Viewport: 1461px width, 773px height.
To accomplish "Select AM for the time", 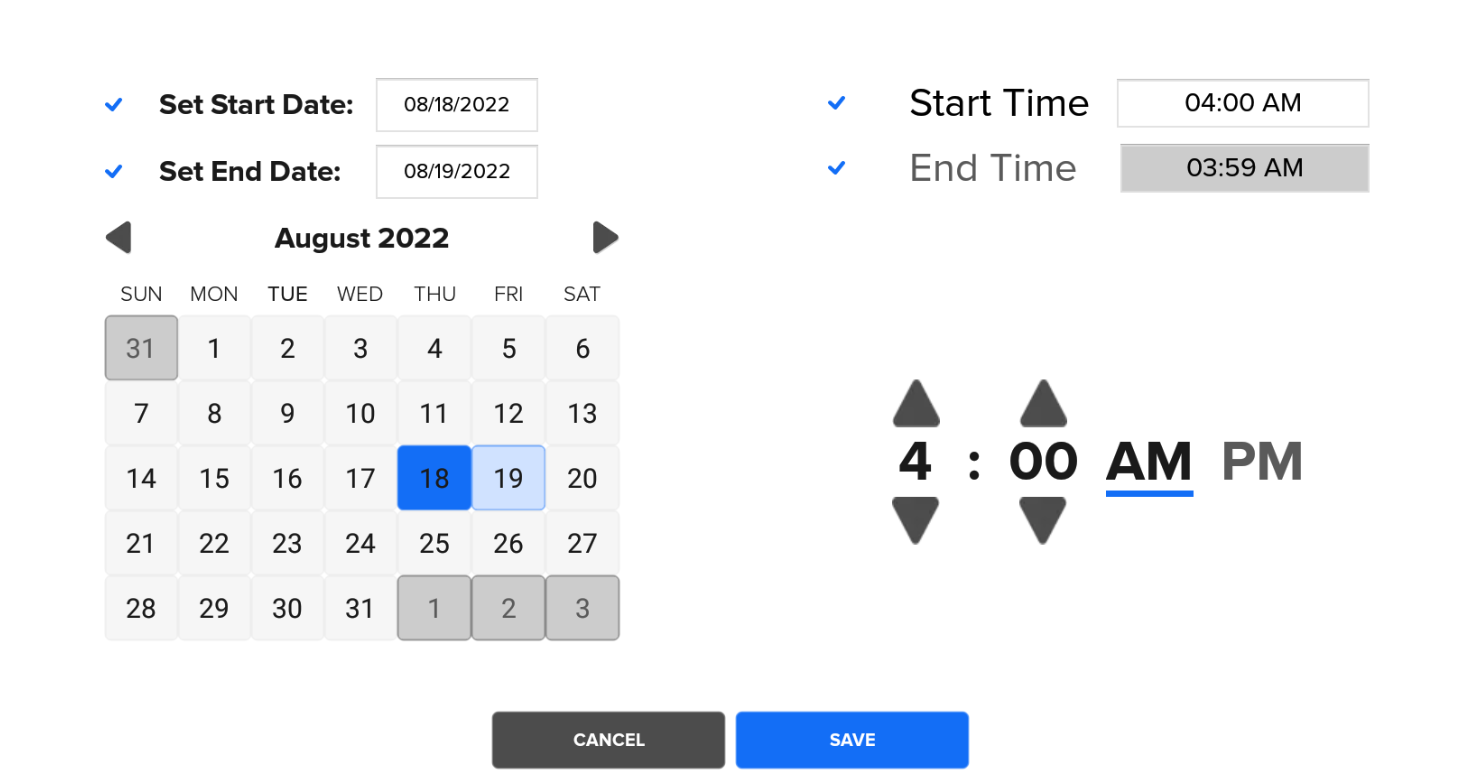I will 1149,462.
